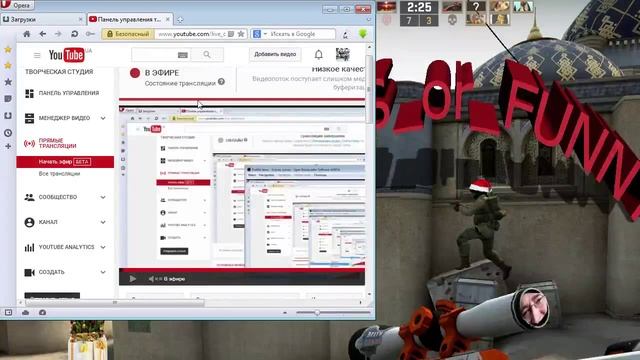Click the on-screen keyboard icon in search
Image resolution: width=640 pixels, height=360 pixels.
coord(182,55)
